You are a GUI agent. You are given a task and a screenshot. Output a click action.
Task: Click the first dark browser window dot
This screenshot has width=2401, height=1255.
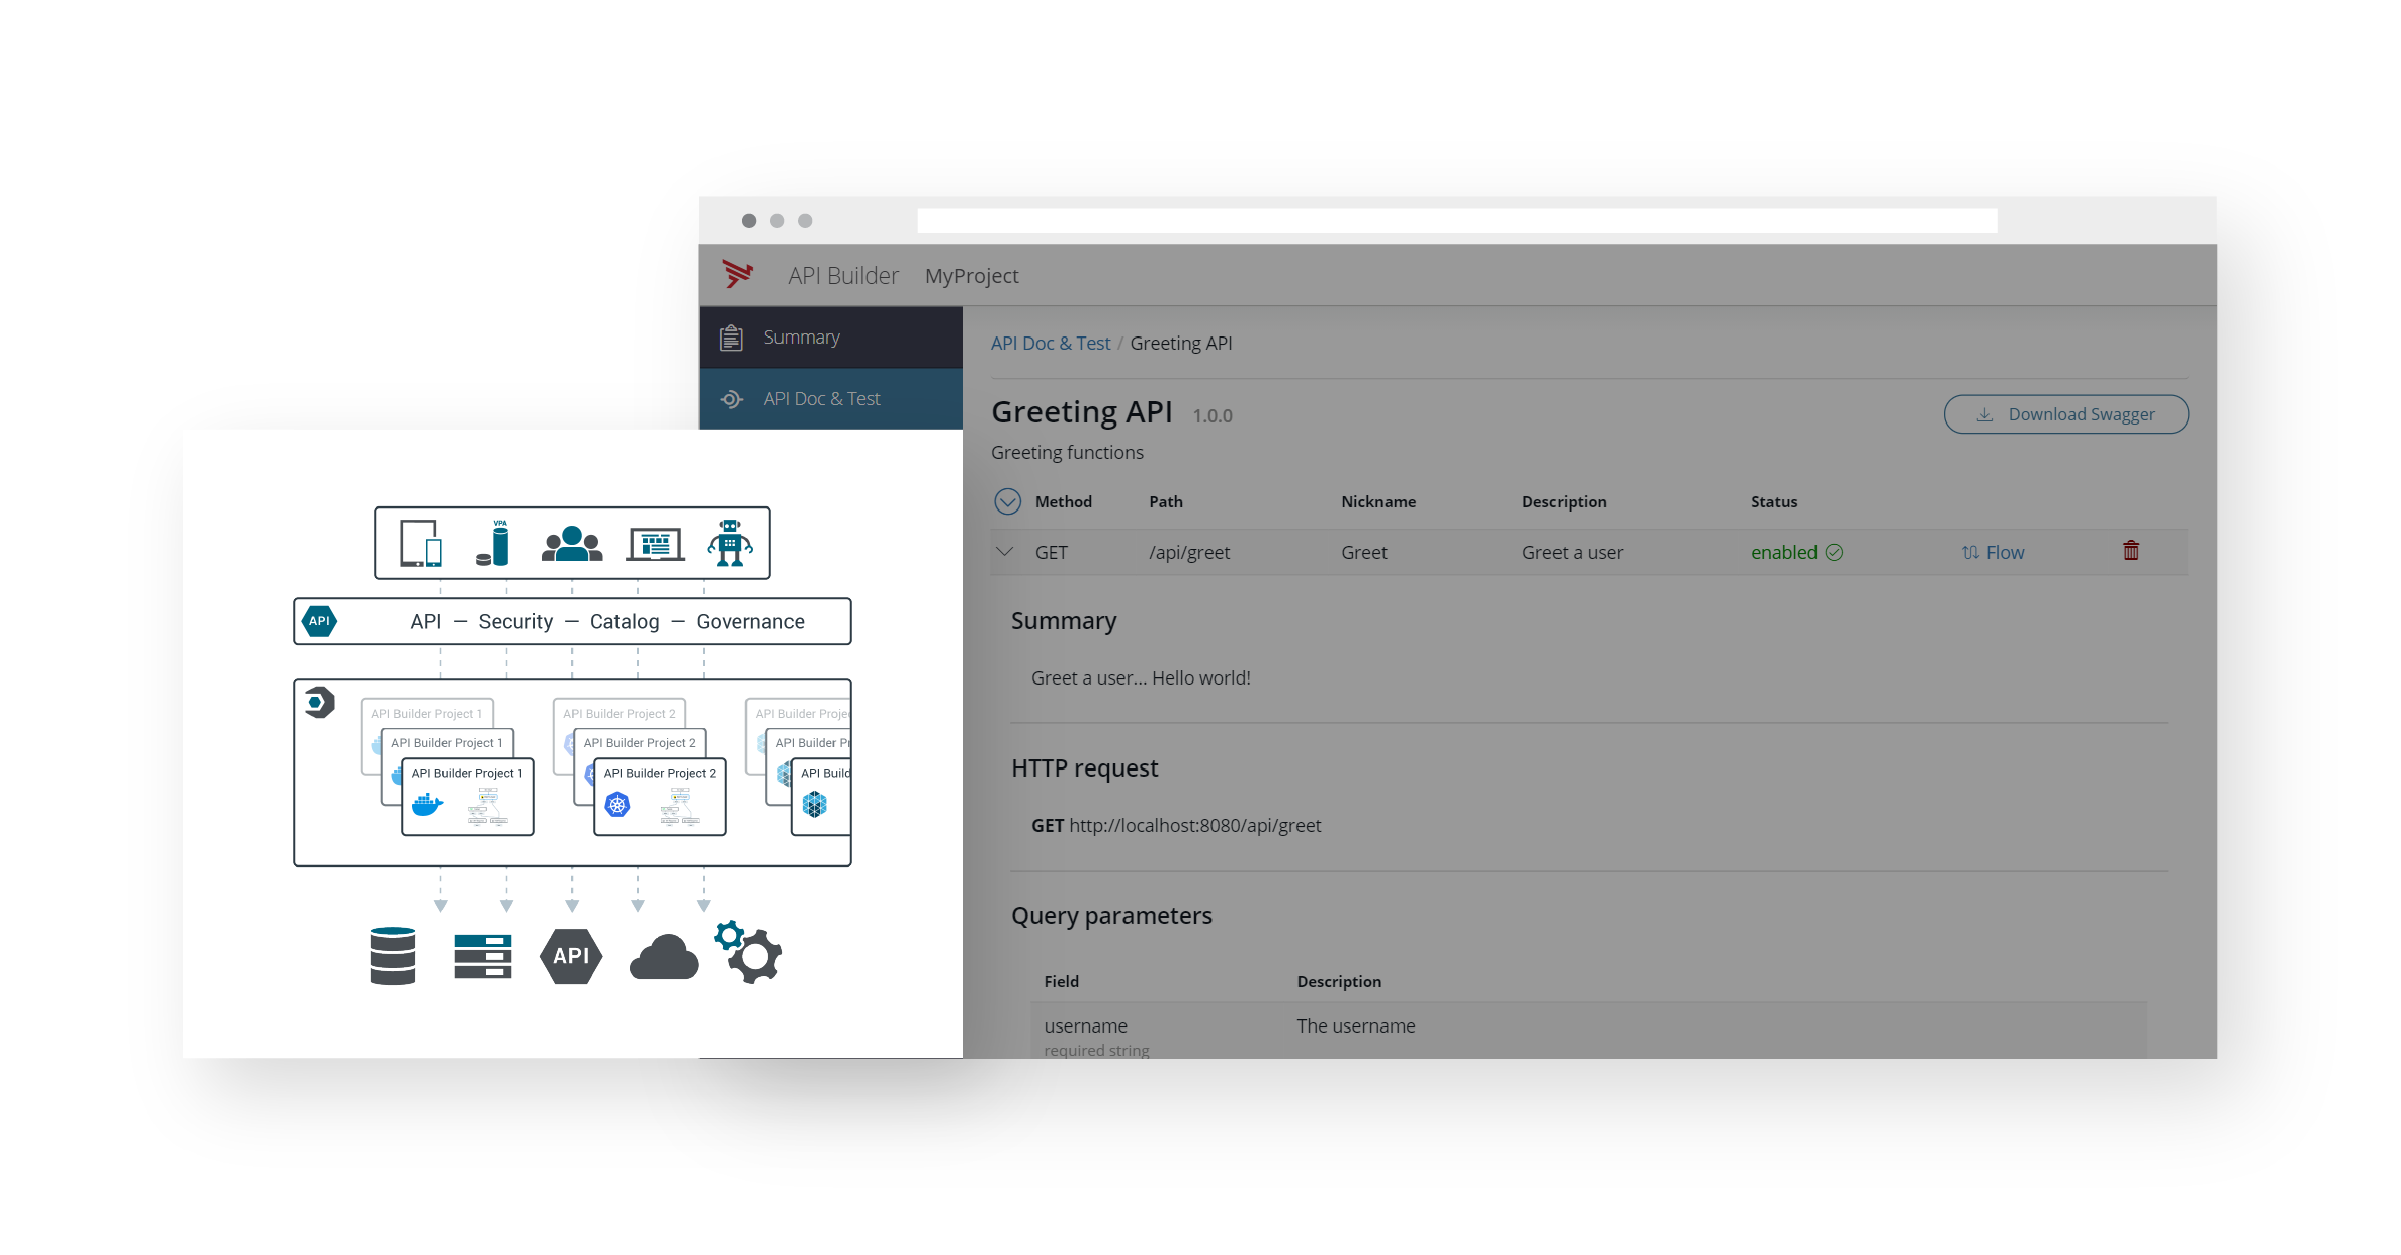click(x=749, y=220)
